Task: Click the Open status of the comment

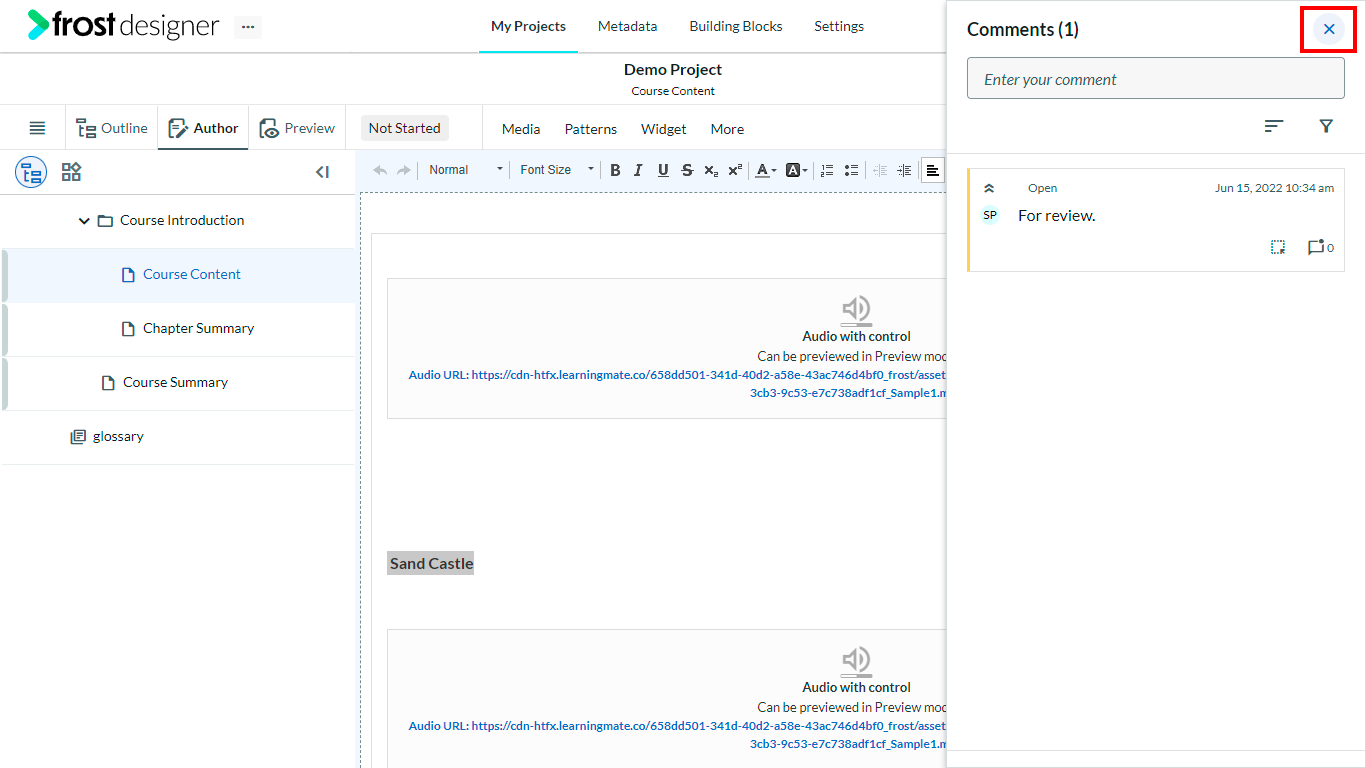Action: [1042, 188]
